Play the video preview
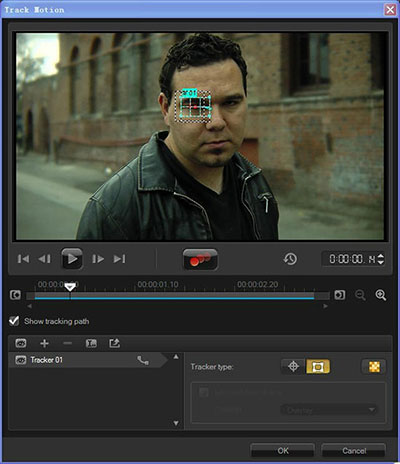The image size is (400, 464). click(72, 259)
